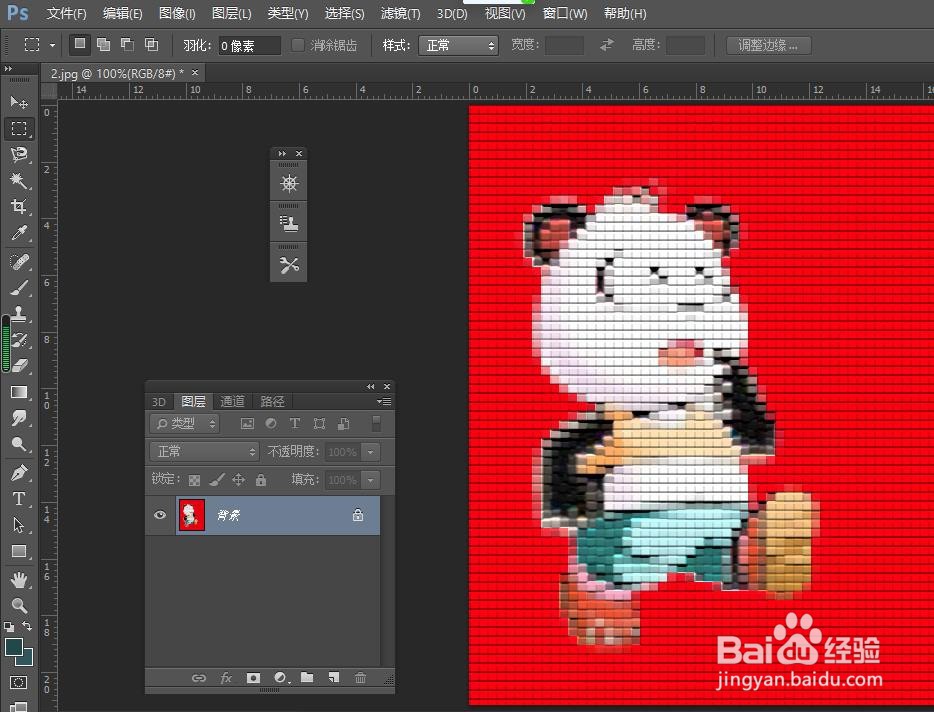Open 填充 fill dropdown arrow
Viewport: 934px width, 712px height.
click(371, 480)
